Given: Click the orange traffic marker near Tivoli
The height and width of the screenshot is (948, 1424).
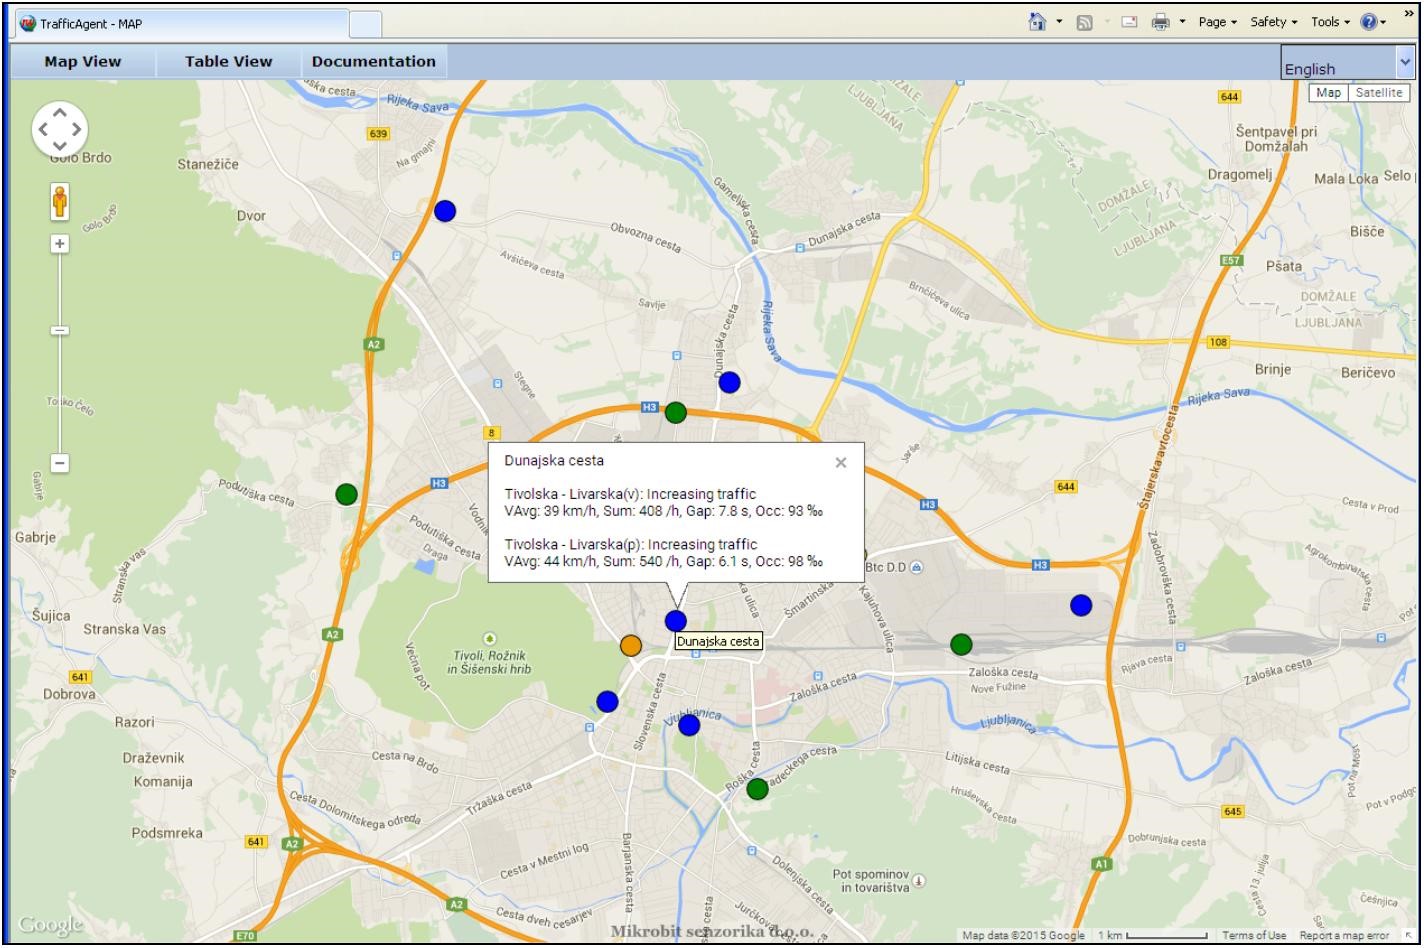Looking at the screenshot, I should 630,645.
